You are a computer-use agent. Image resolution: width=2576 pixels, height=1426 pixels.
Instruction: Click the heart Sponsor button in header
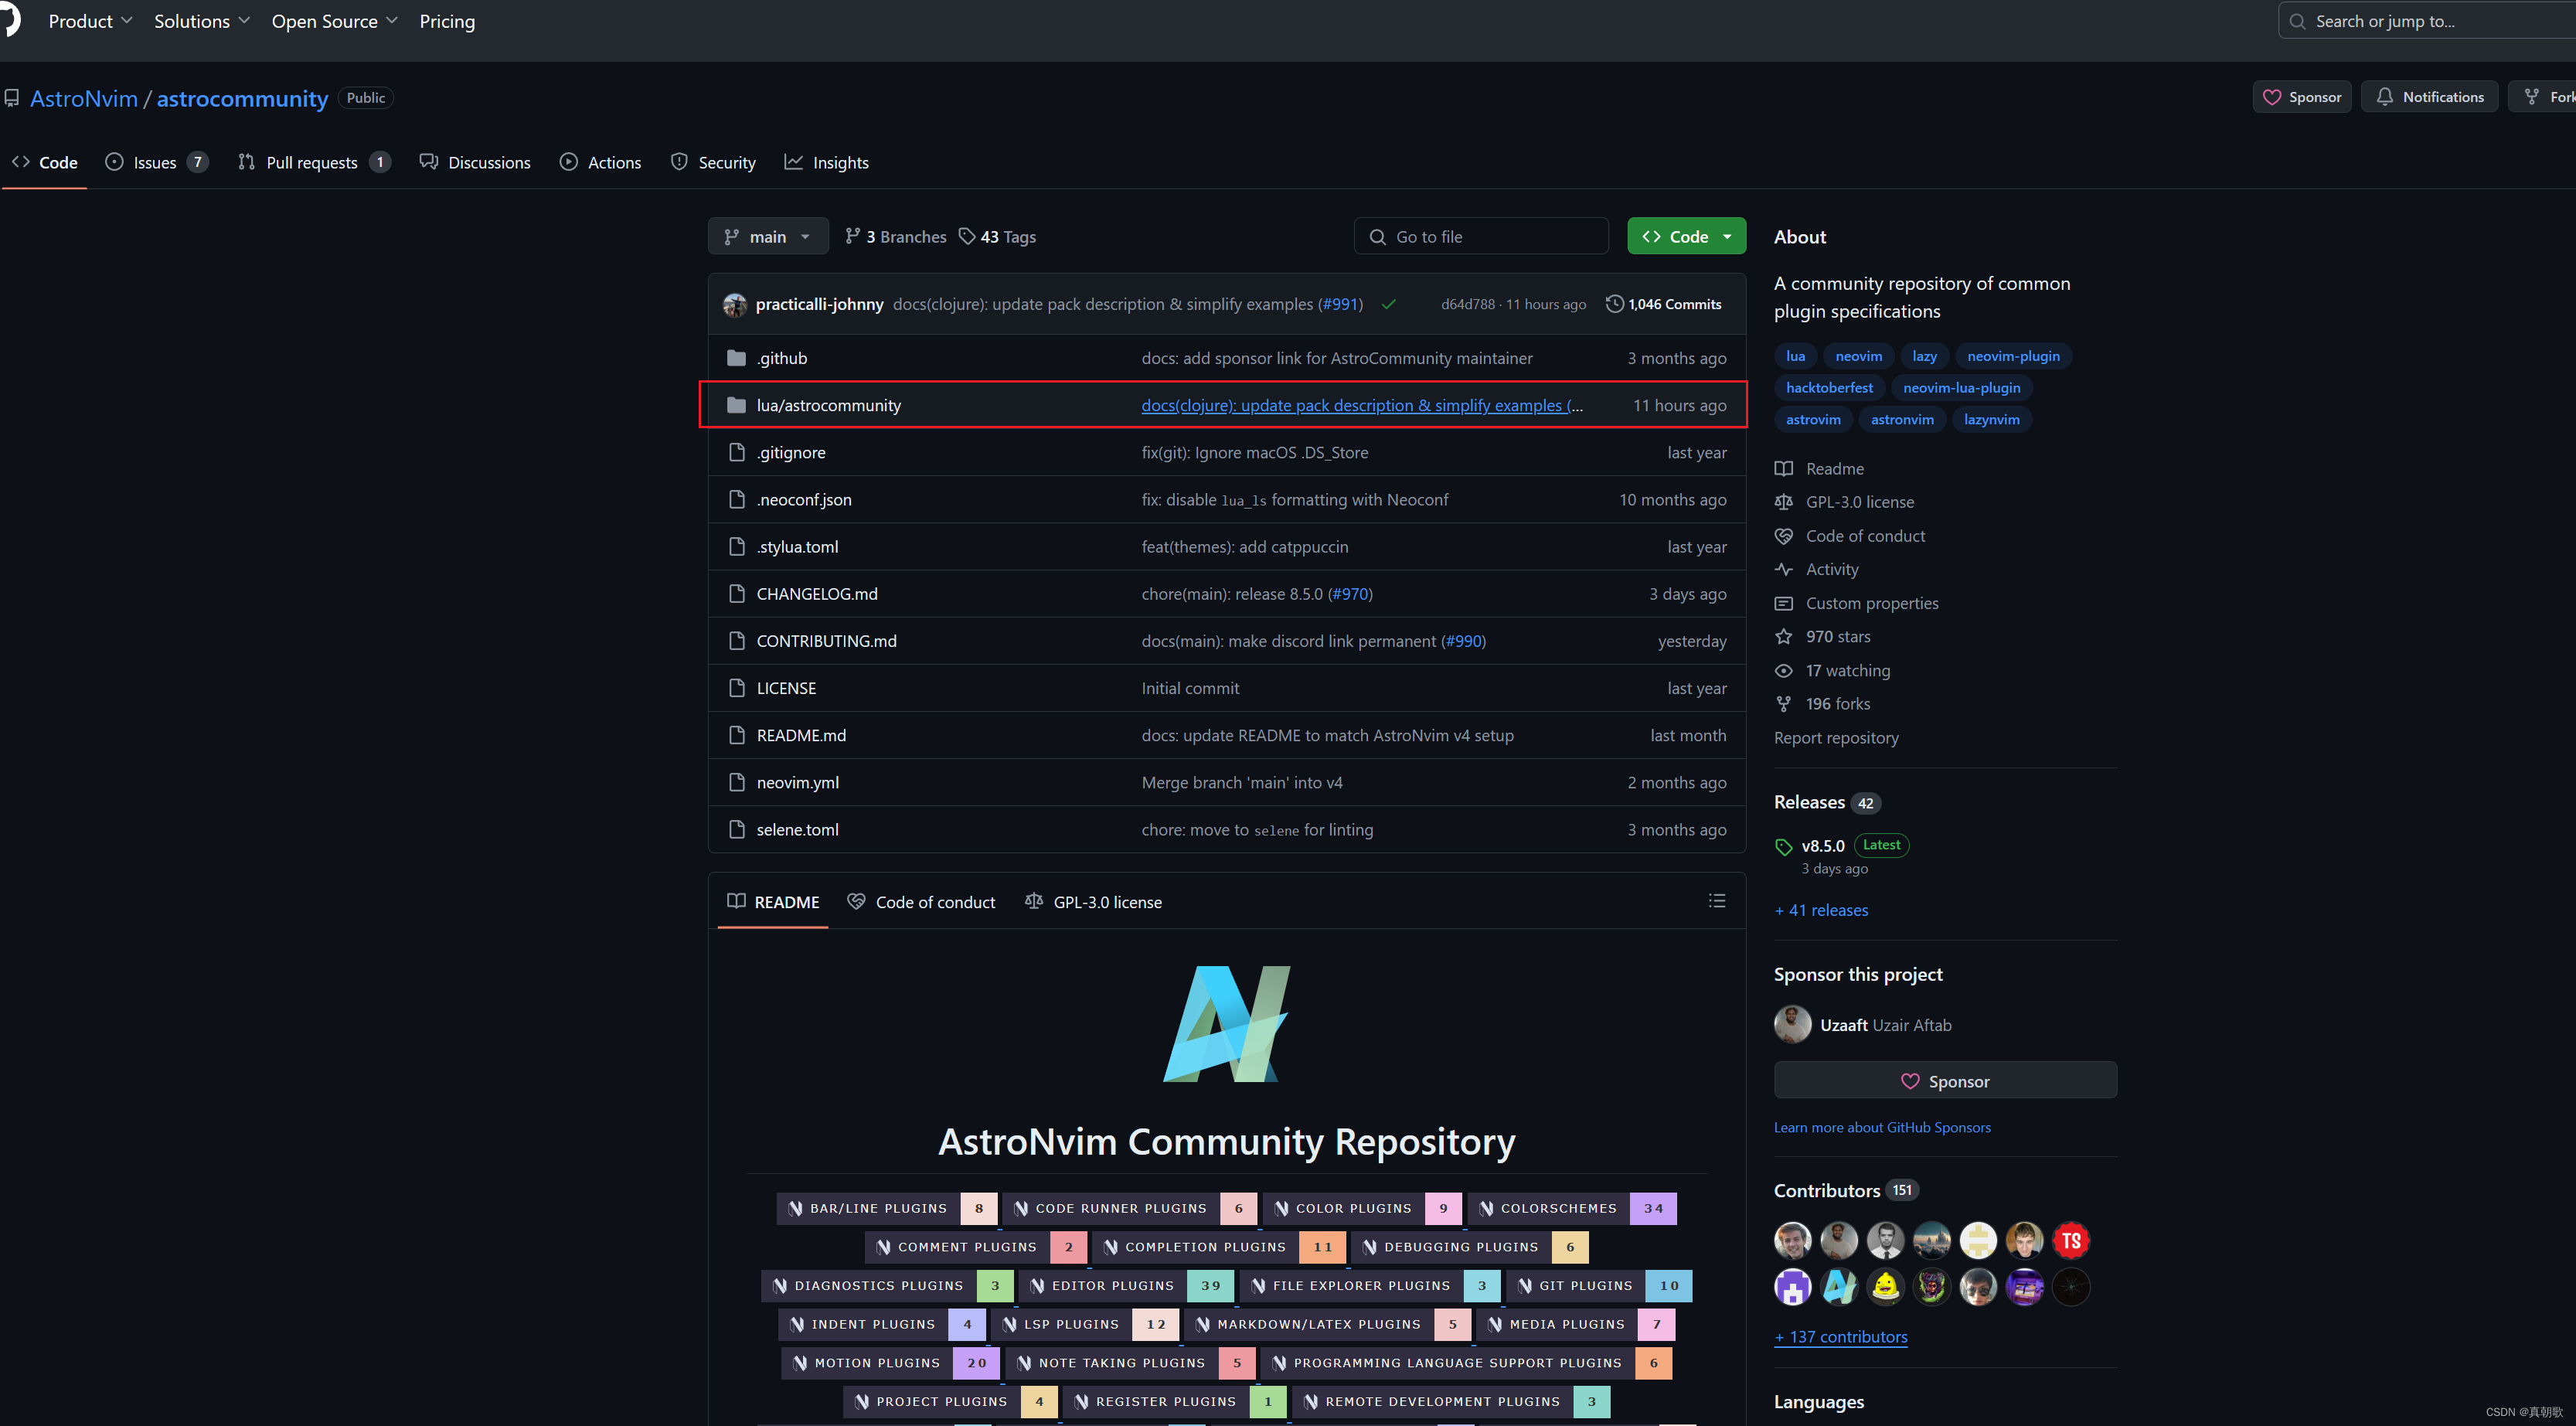click(x=2302, y=97)
